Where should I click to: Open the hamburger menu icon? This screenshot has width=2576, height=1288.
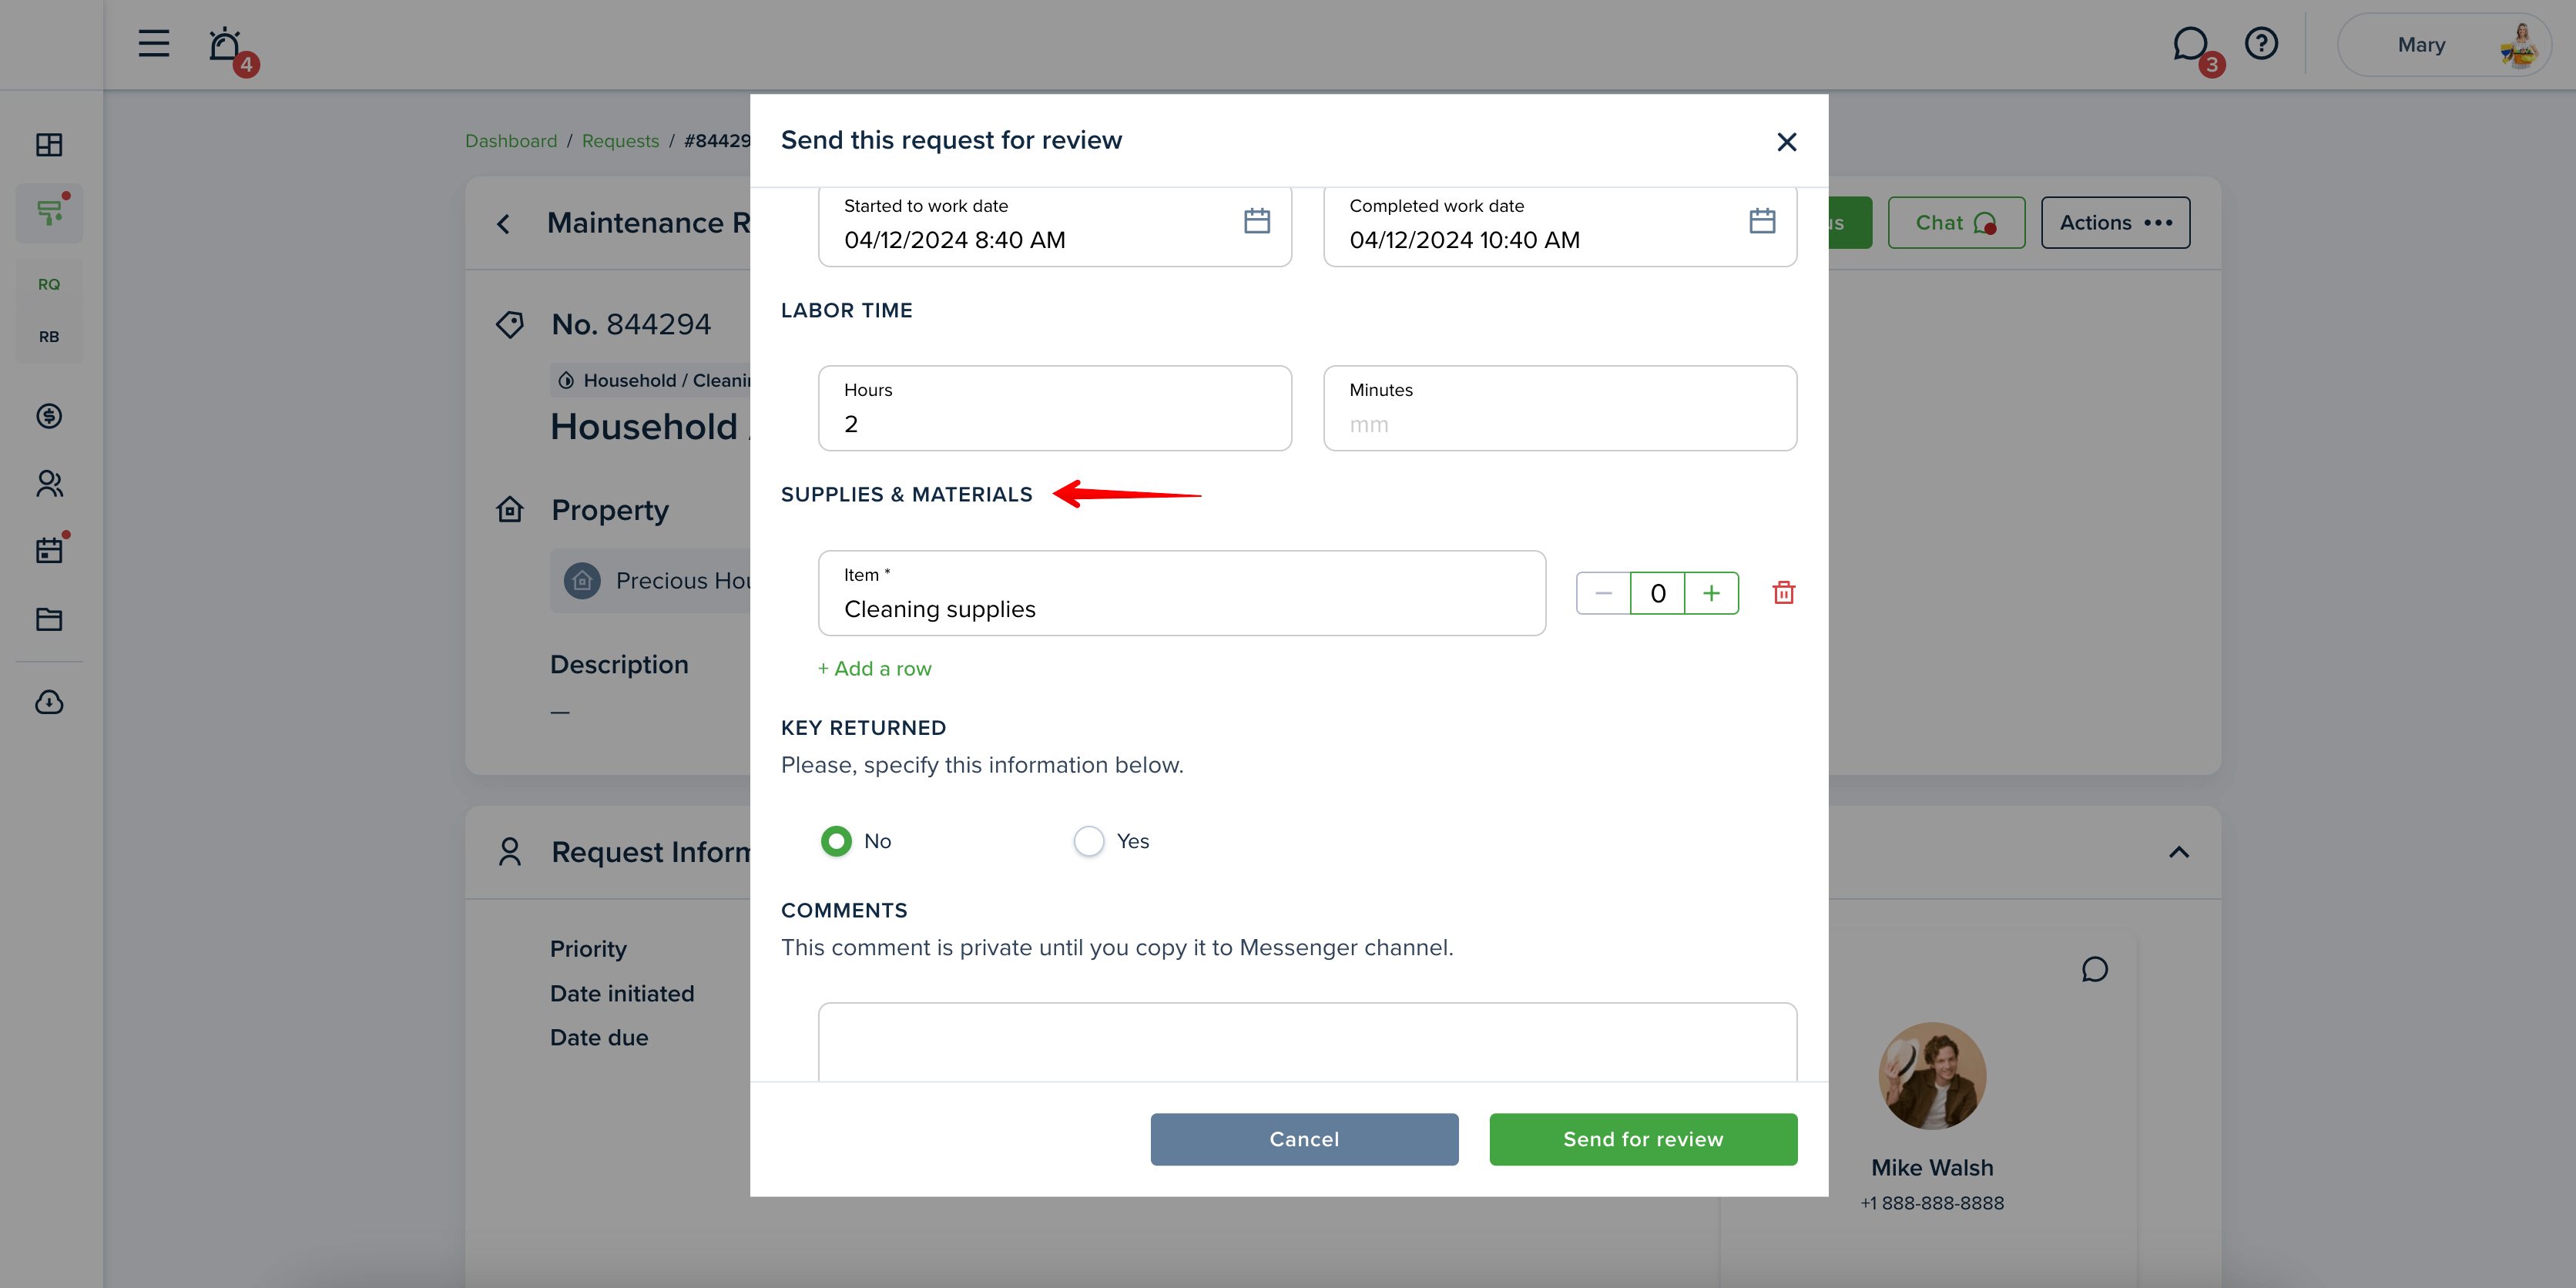point(153,44)
